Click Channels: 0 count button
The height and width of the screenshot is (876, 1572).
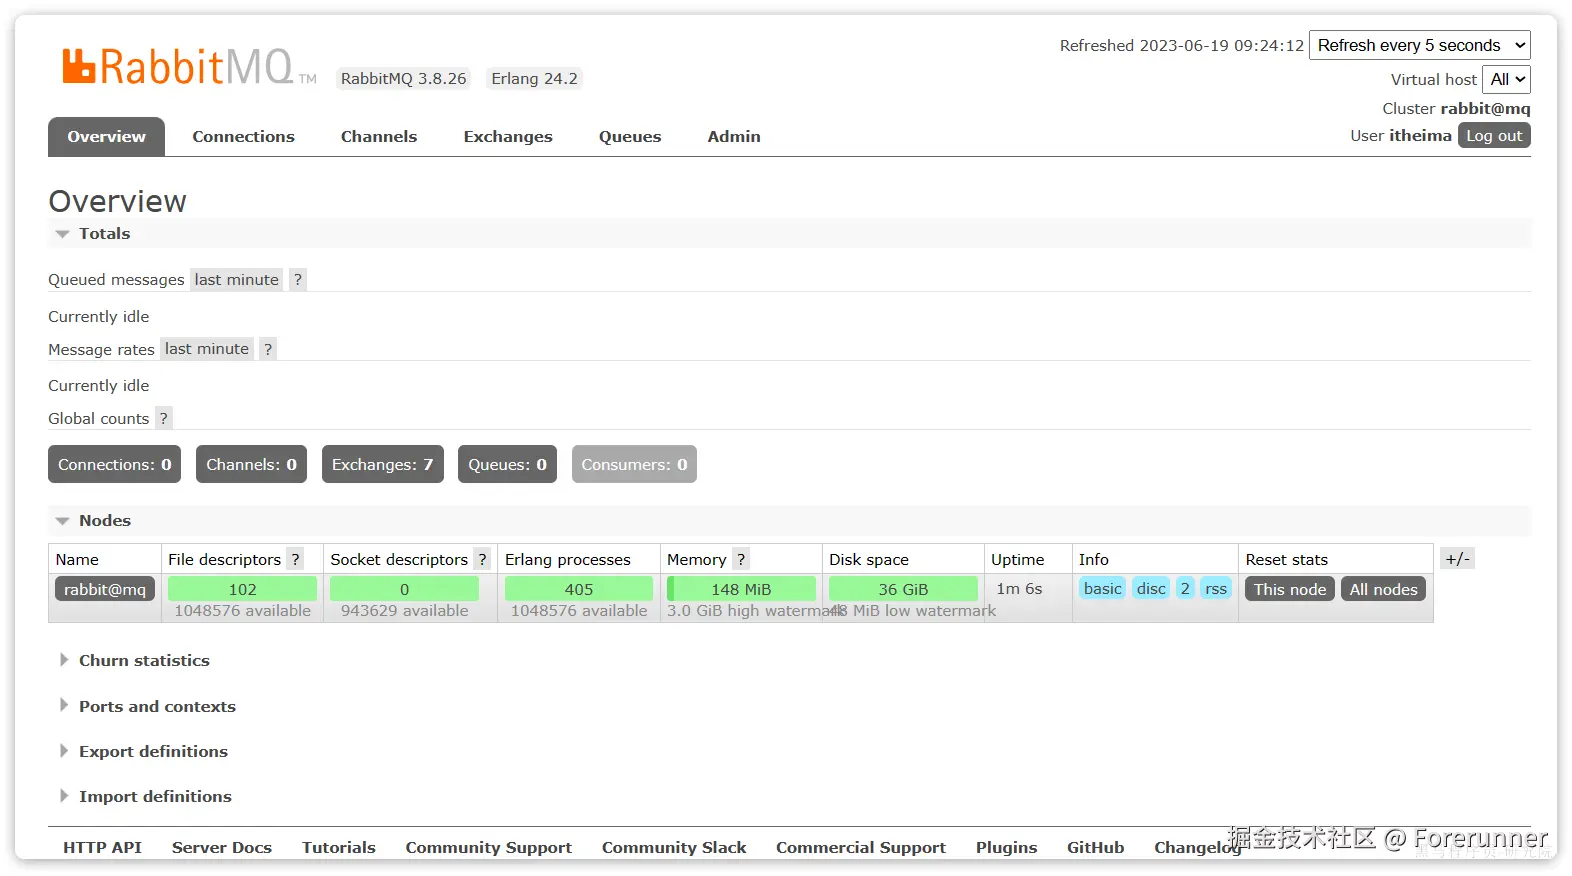point(251,464)
